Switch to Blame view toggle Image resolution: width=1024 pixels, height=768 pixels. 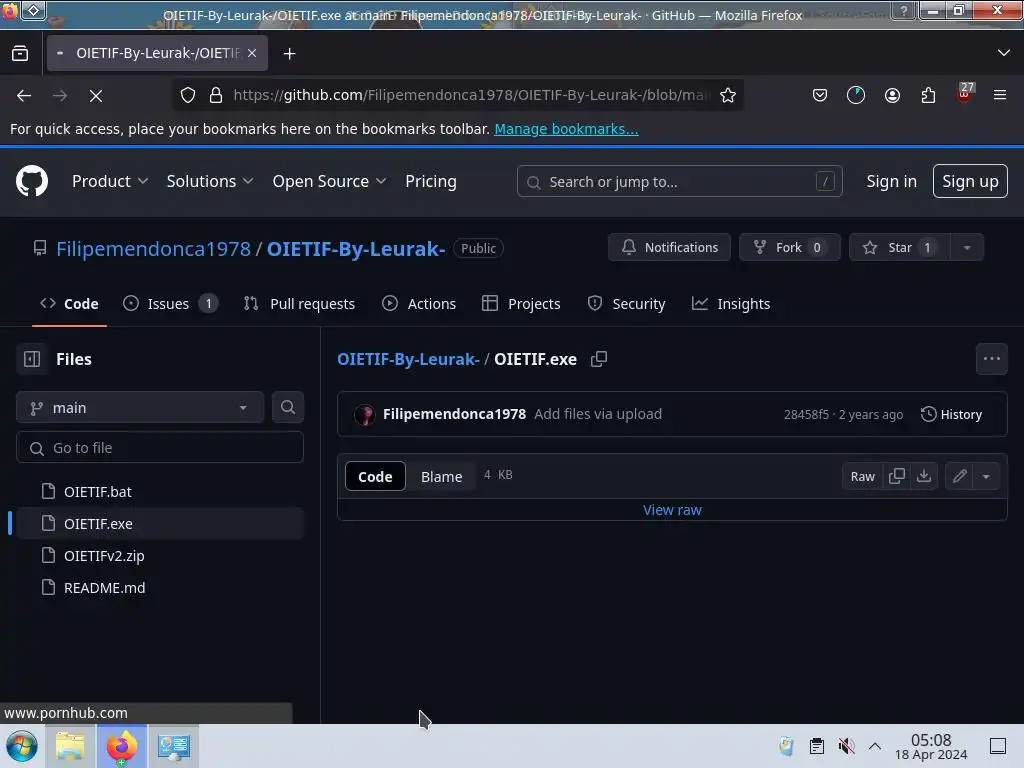(441, 476)
